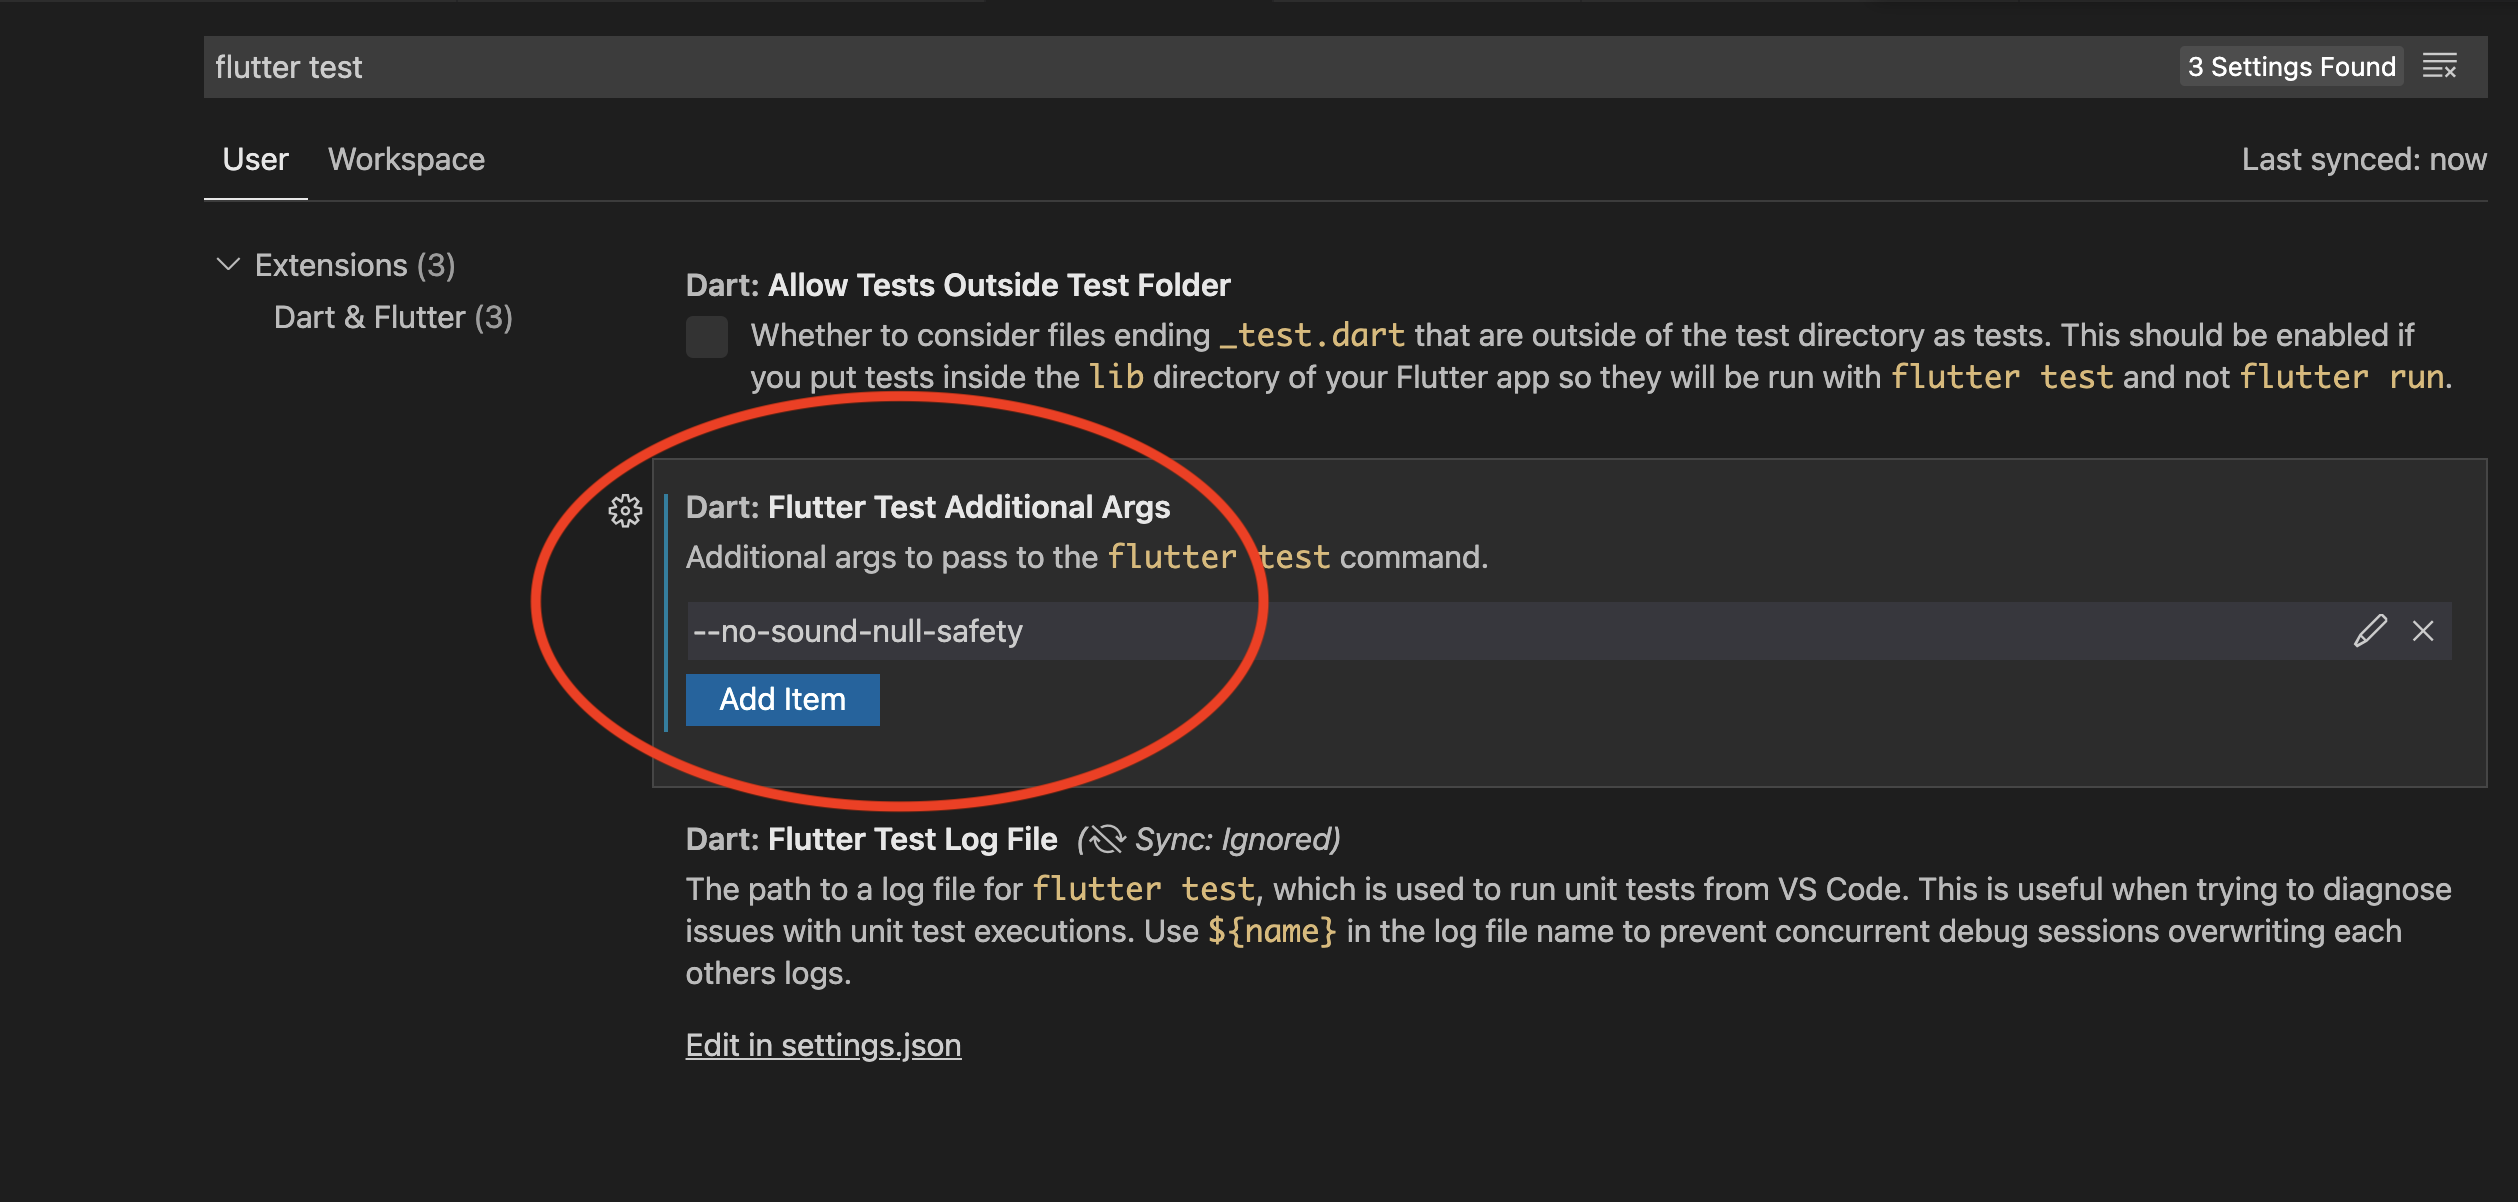Click the Last synced: now status text
Viewport: 2518px width, 1202px height.
[x=2364, y=159]
